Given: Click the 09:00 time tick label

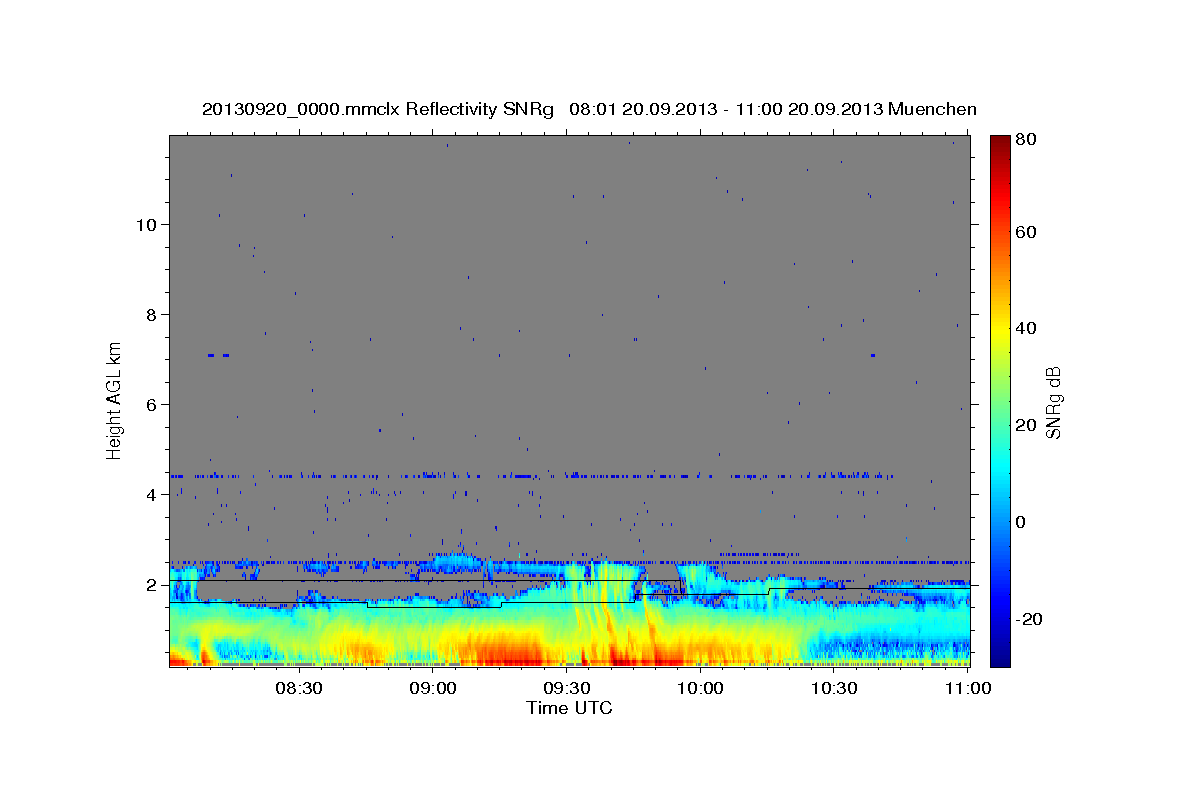Looking at the screenshot, I should (x=432, y=688).
